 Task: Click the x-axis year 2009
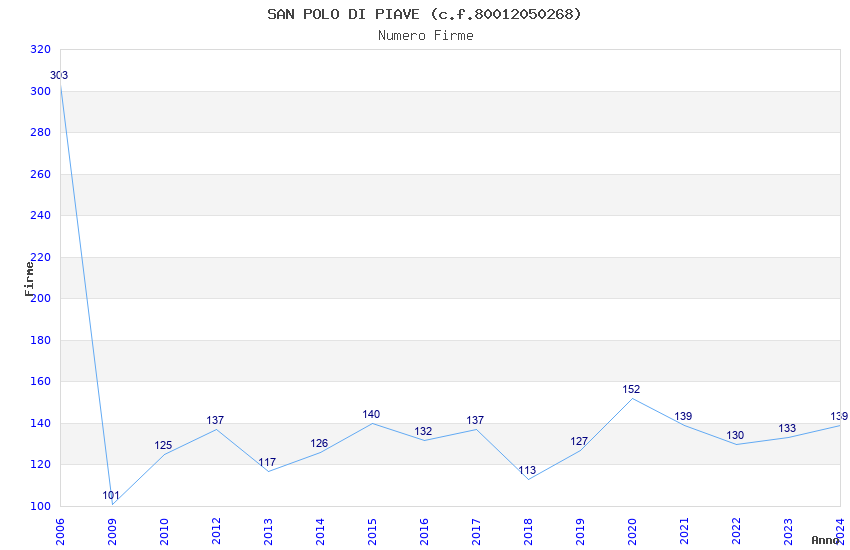[x=112, y=532]
